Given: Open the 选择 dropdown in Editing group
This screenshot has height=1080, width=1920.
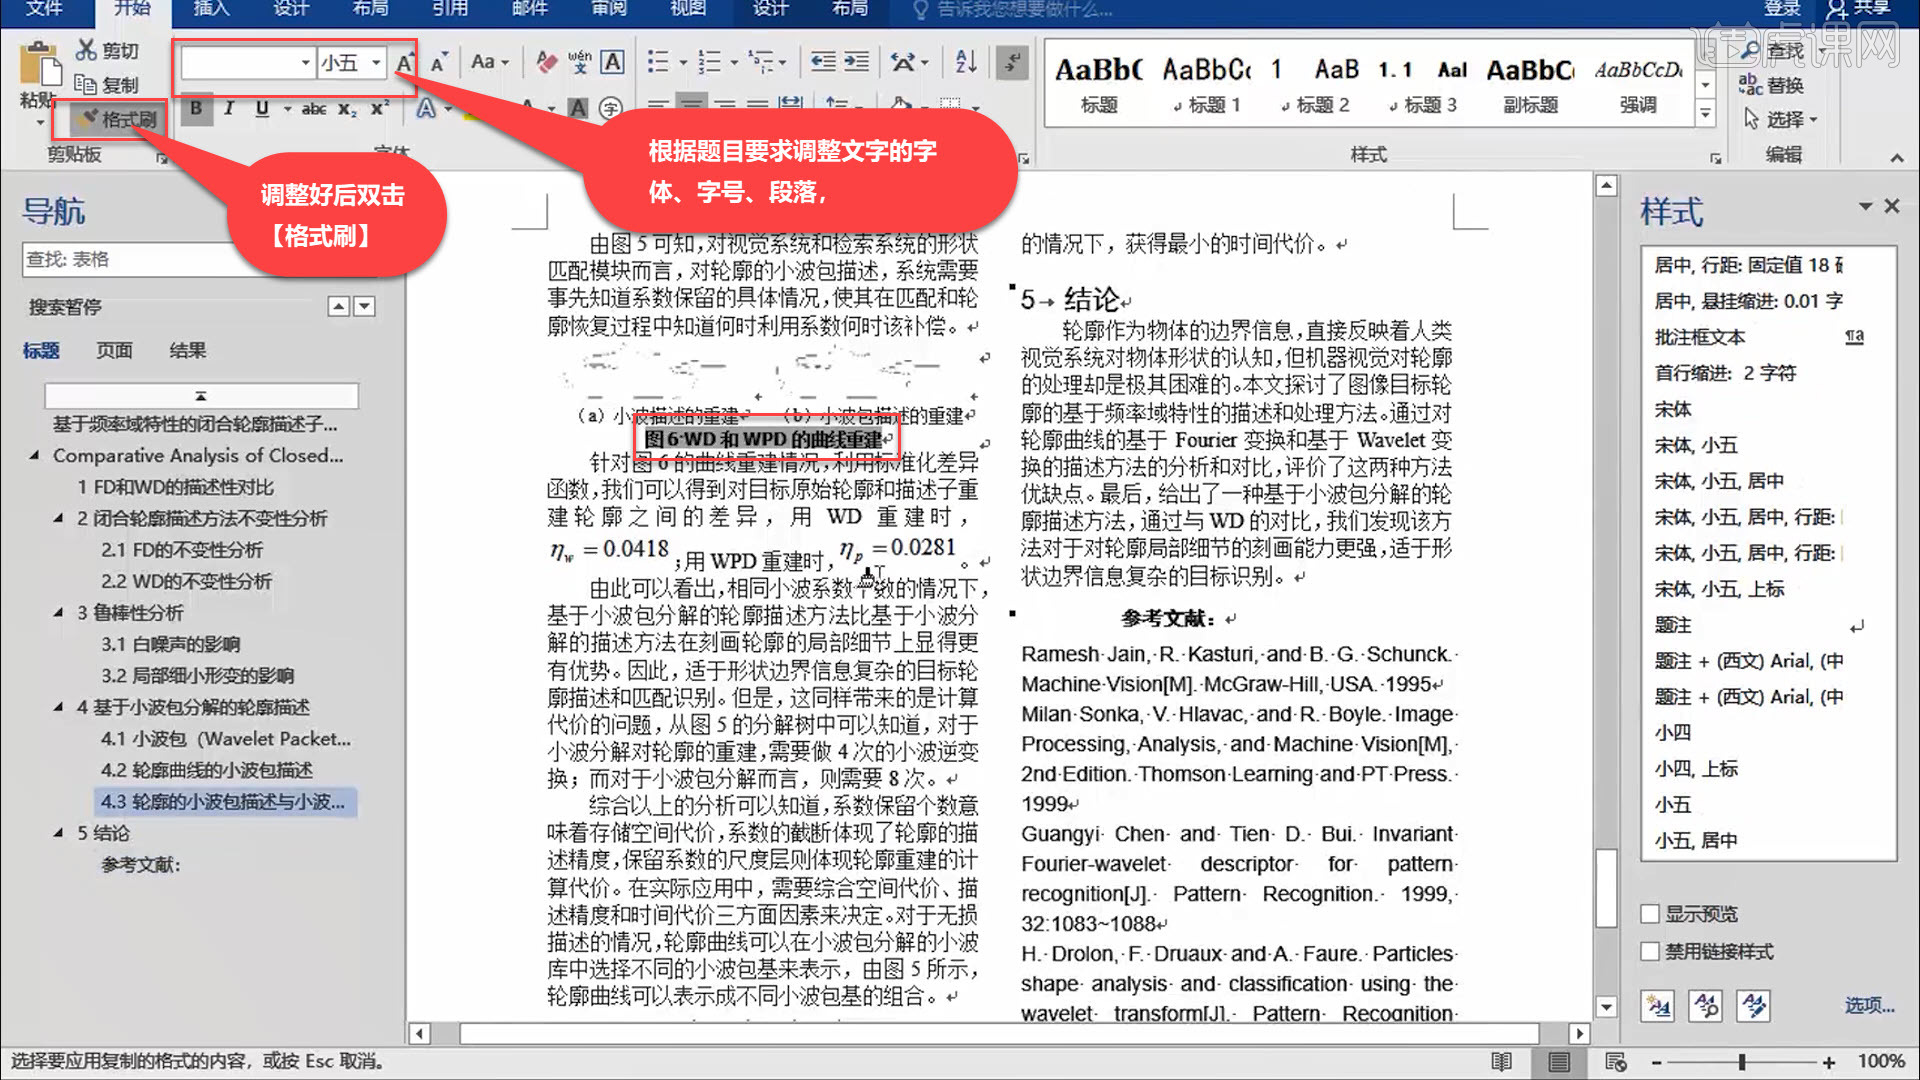Looking at the screenshot, I should (x=1780, y=119).
